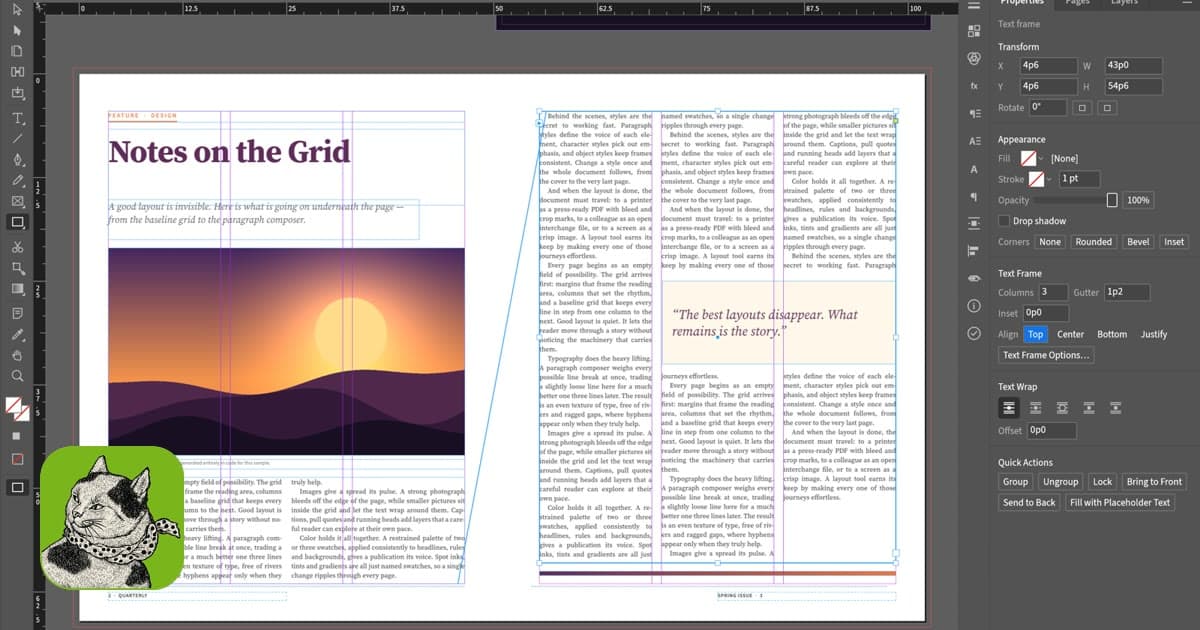Switch to the Layers tab

click(1124, 3)
